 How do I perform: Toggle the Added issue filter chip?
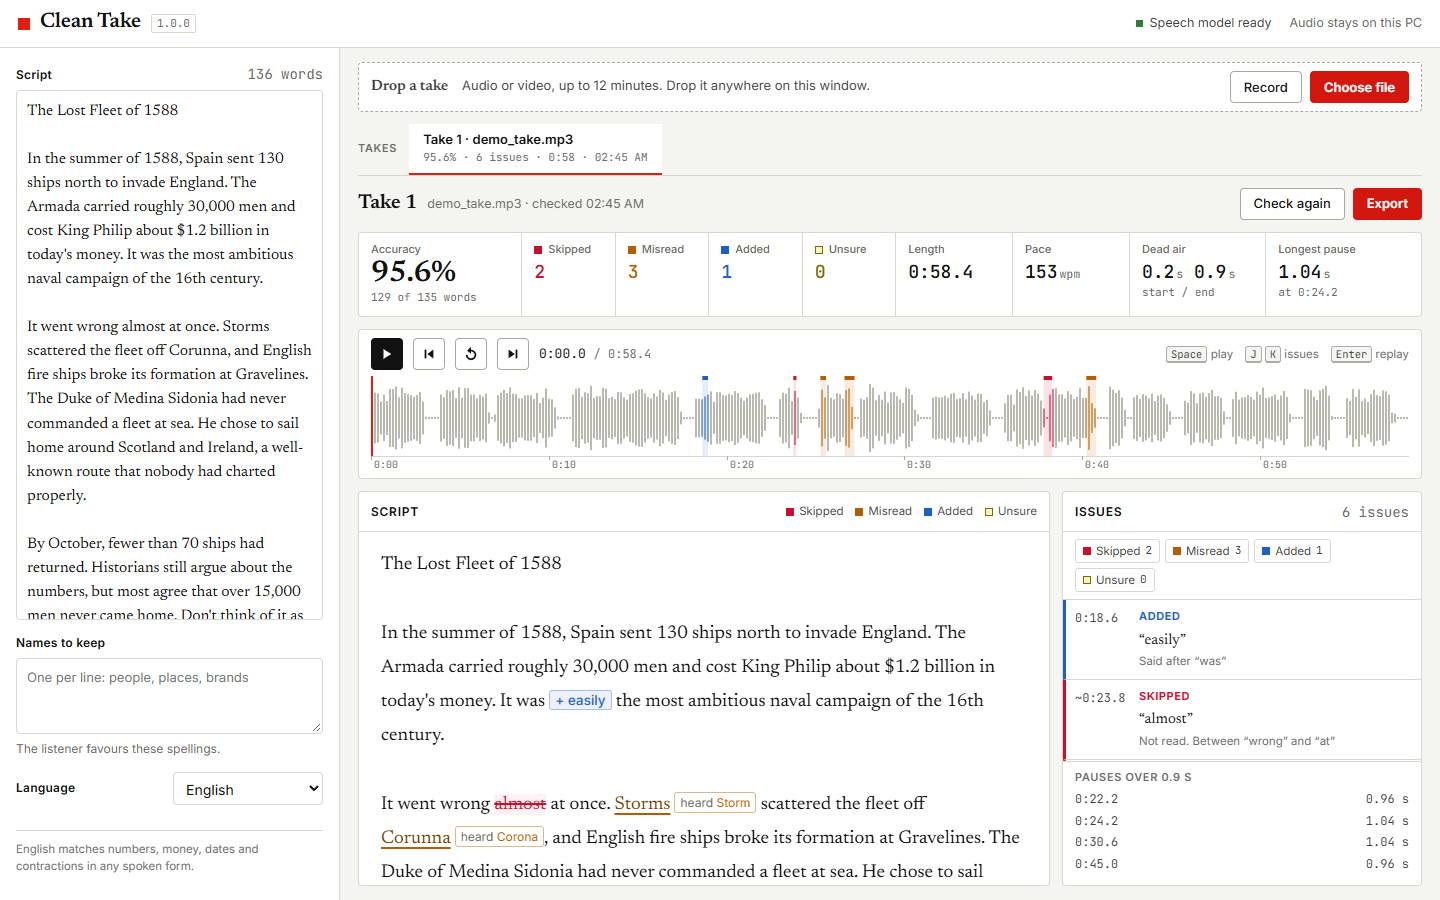pyautogui.click(x=1292, y=551)
